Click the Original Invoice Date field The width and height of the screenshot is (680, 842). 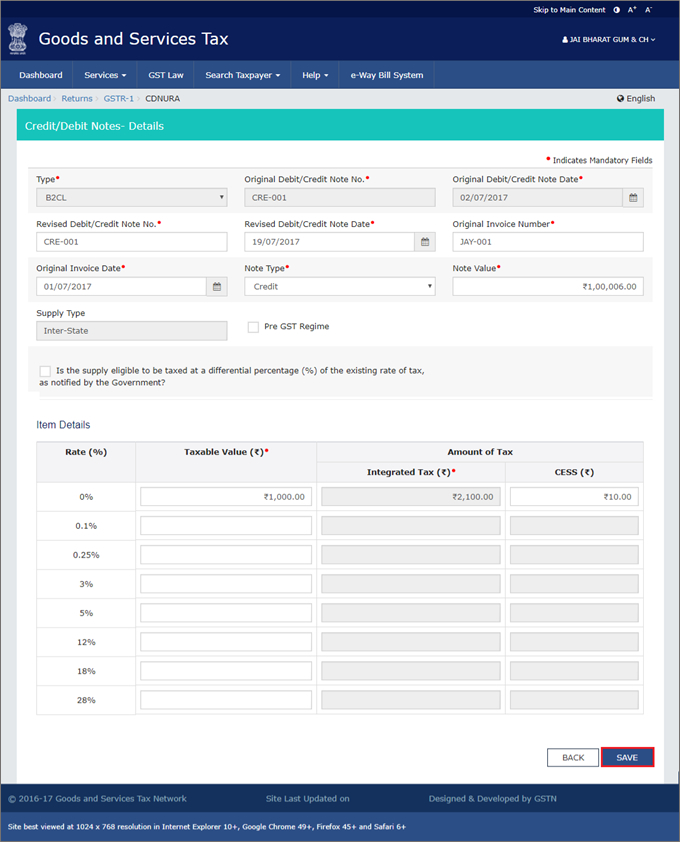pos(121,287)
